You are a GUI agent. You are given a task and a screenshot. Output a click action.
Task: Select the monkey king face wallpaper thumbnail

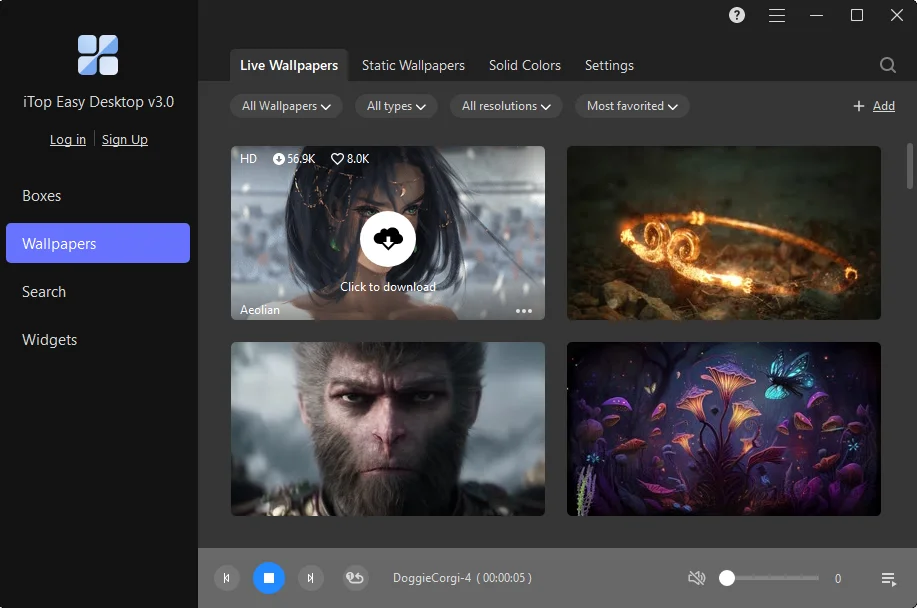point(388,429)
